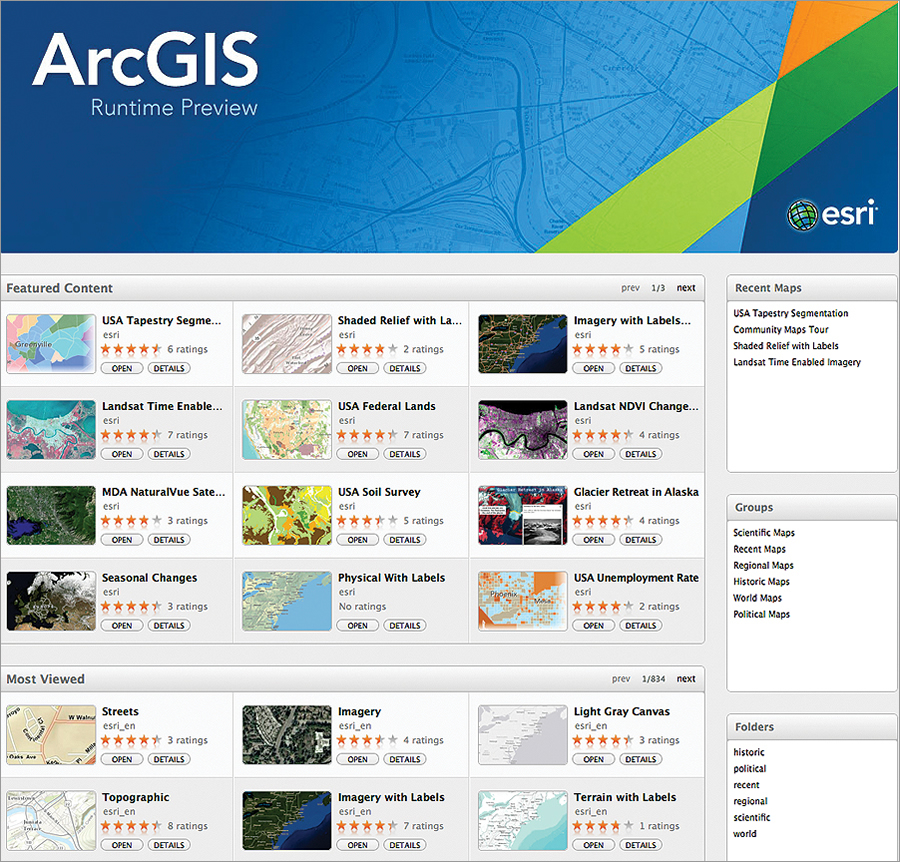
Task: Open the Regional Maps group
Action: pyautogui.click(x=763, y=565)
